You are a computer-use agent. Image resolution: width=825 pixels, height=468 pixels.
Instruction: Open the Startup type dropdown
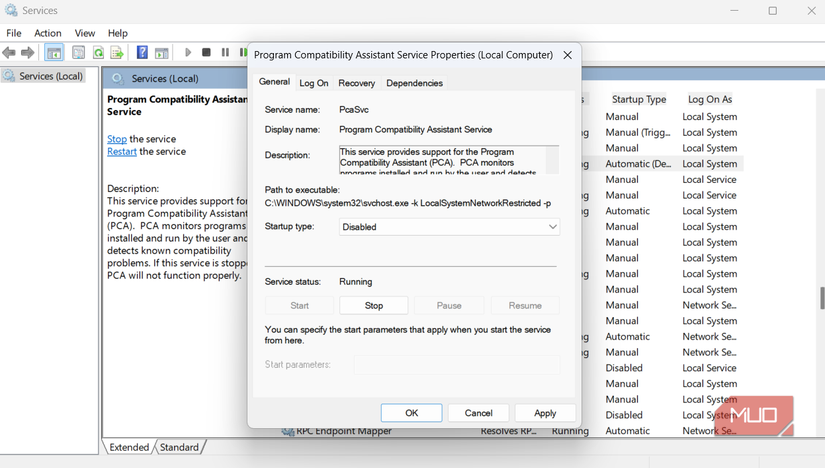point(449,227)
